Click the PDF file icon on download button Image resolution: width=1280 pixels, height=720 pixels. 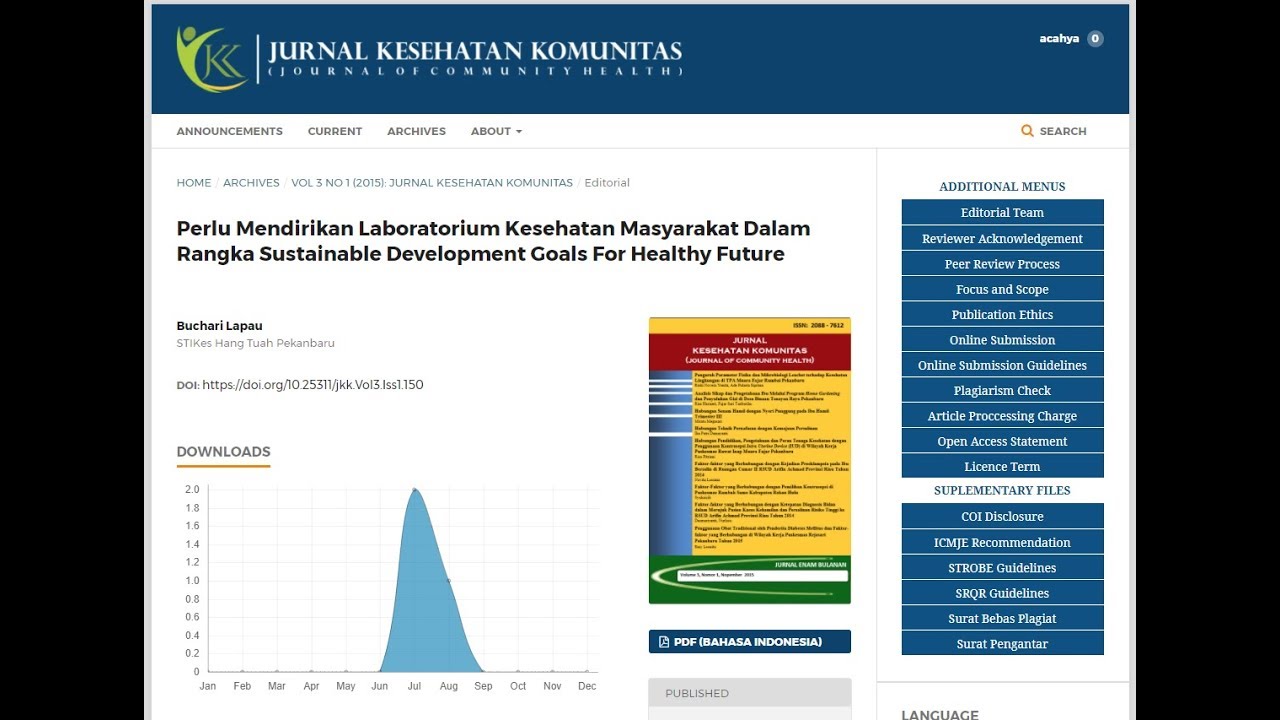(x=664, y=642)
